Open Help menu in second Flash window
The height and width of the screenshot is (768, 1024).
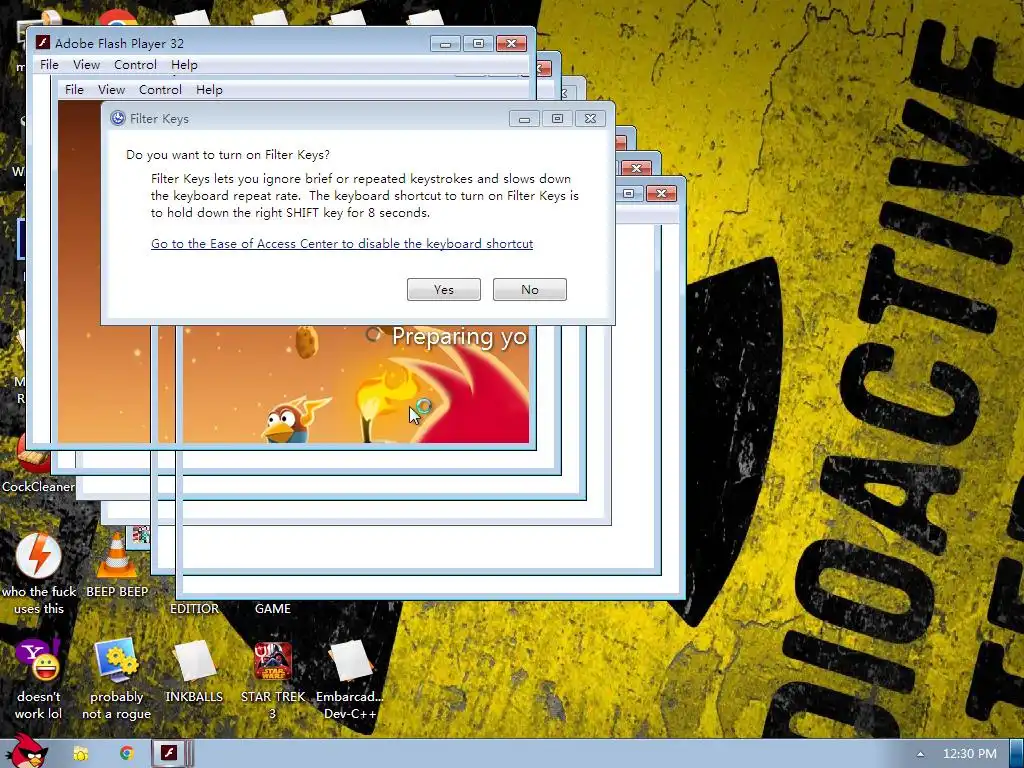click(x=209, y=89)
